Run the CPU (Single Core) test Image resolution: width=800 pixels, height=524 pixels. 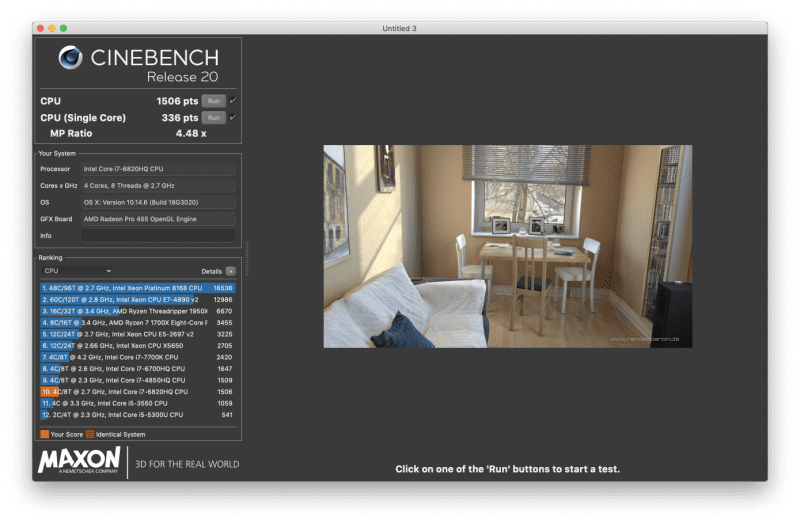(x=214, y=118)
